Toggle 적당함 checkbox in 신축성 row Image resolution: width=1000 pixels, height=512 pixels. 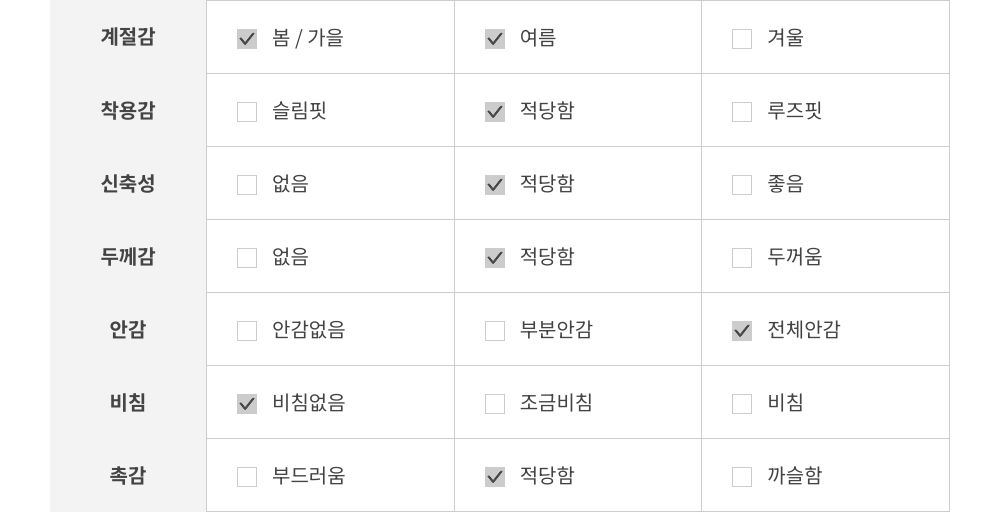coord(495,185)
